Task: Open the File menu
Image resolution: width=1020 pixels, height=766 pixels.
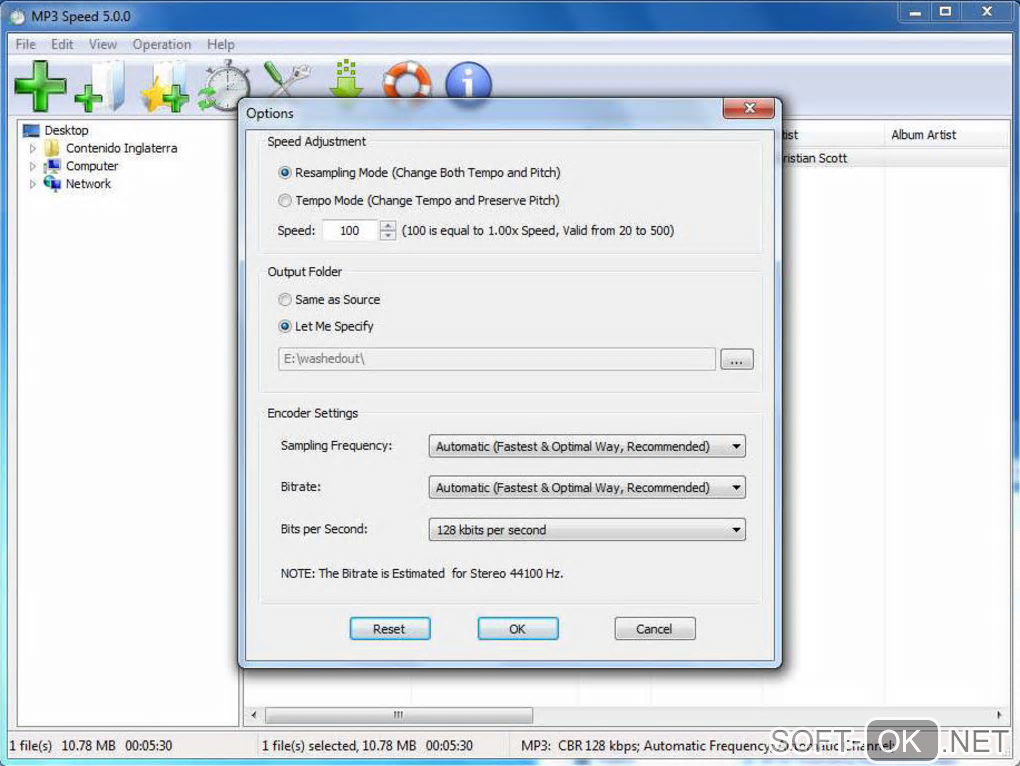Action: click(26, 44)
